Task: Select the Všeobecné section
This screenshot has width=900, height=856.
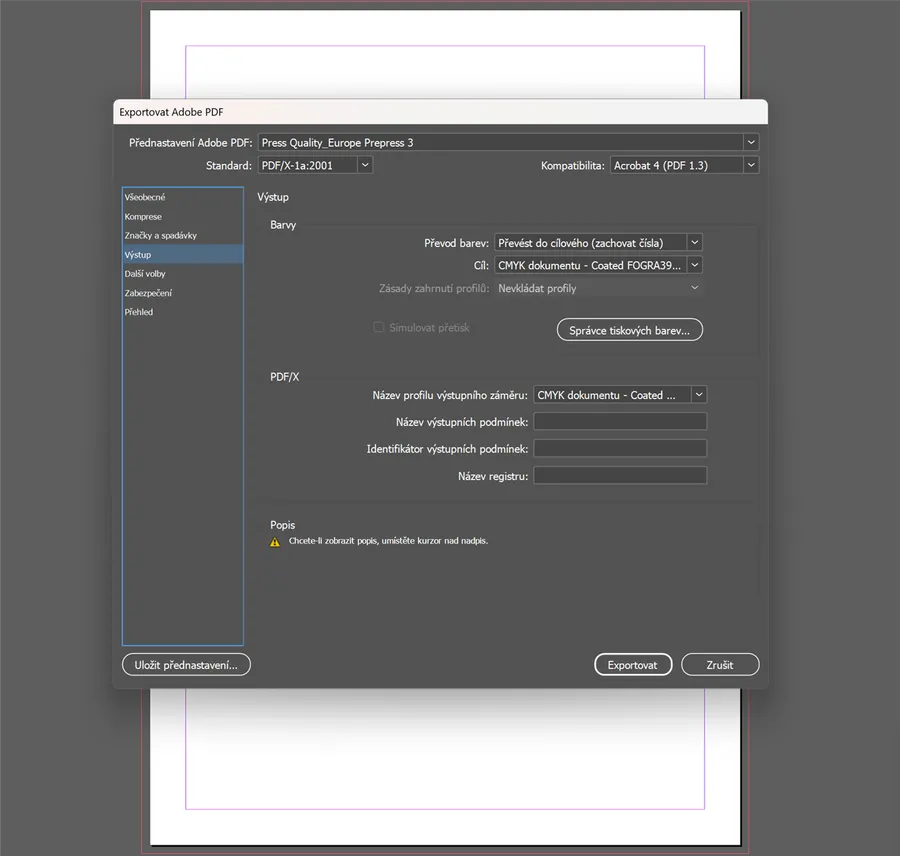Action: [183, 197]
